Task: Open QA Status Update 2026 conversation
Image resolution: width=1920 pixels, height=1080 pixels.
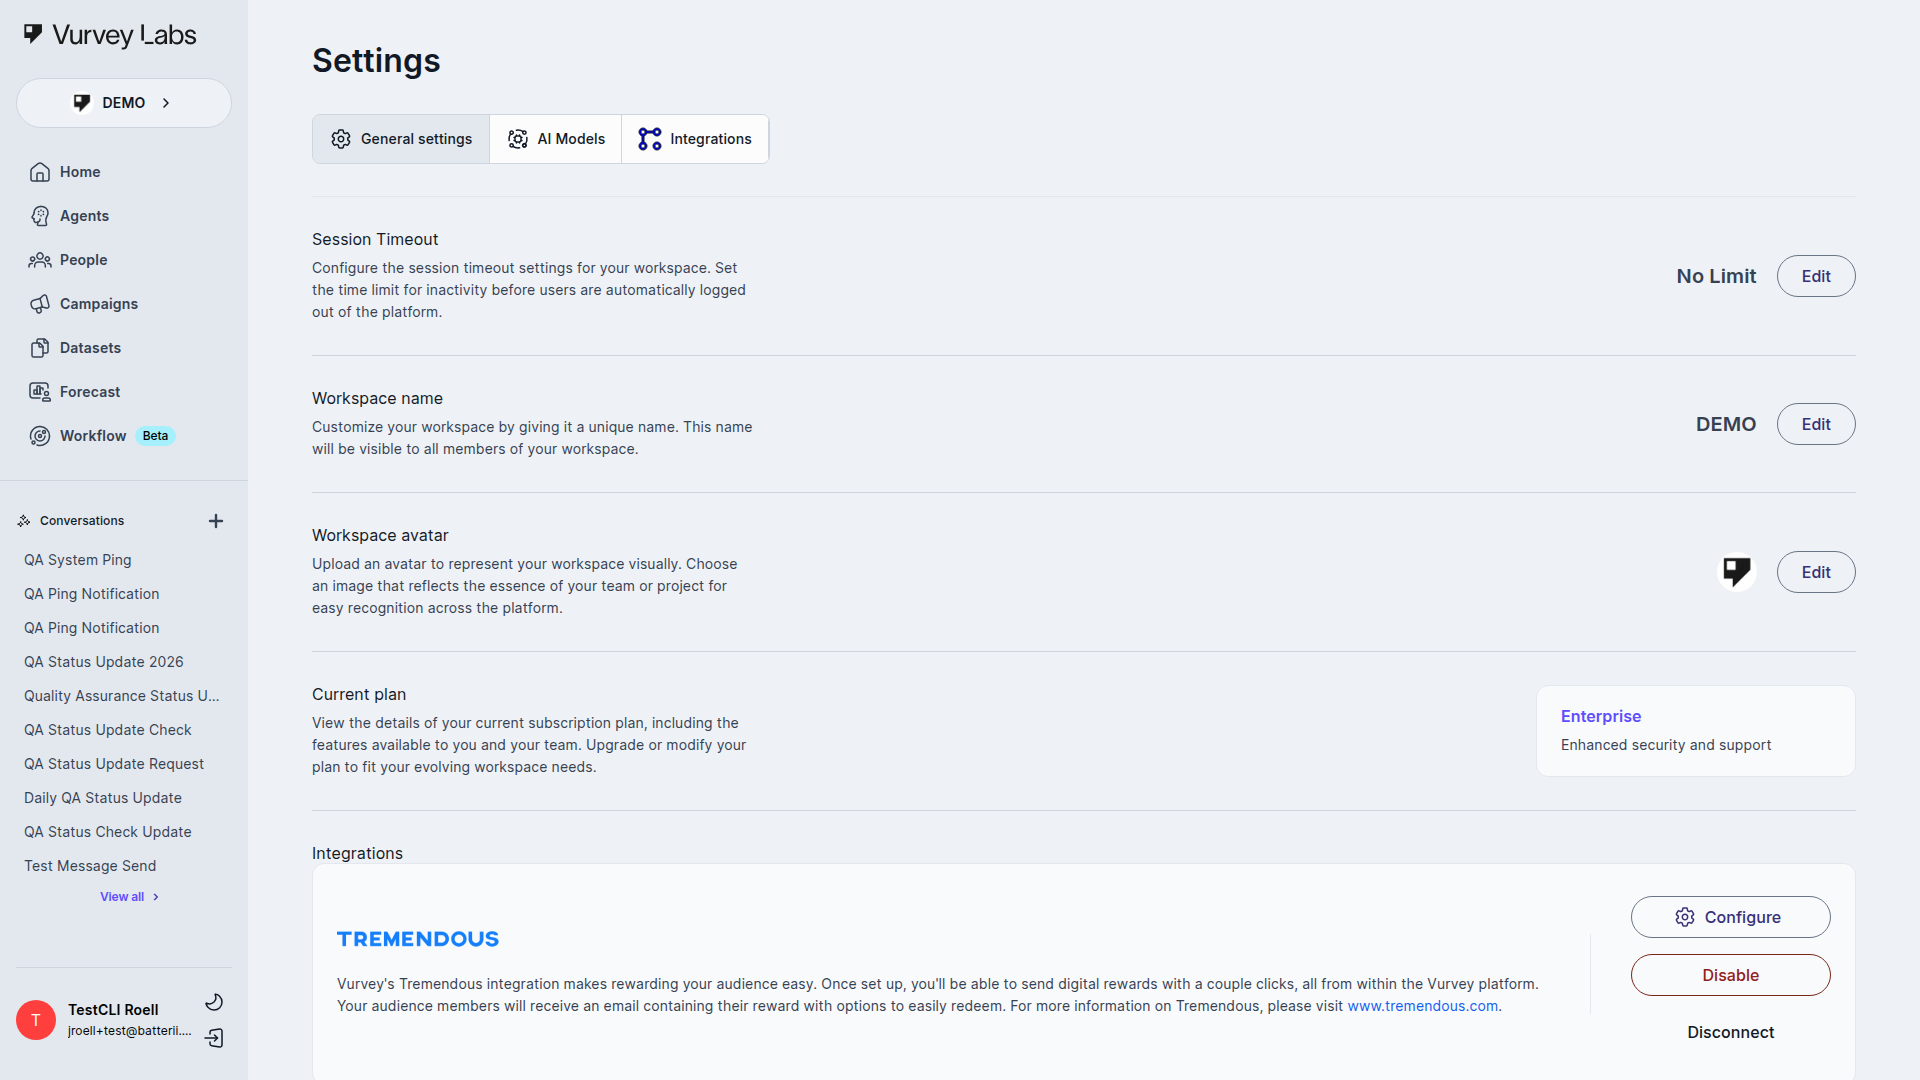Action: [104, 662]
